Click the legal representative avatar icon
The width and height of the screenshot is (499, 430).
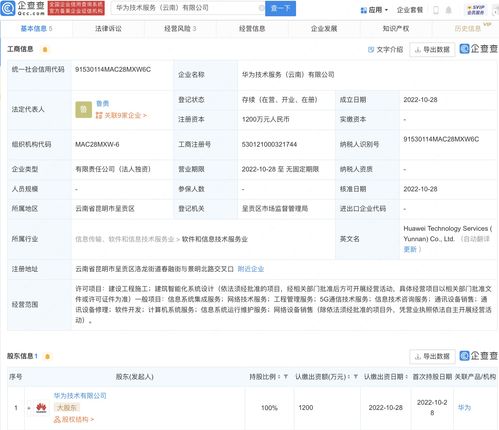[83, 109]
